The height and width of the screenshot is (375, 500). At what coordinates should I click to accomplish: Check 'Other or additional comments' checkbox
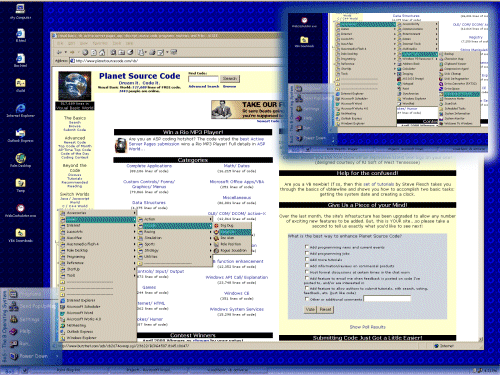(x=307, y=299)
